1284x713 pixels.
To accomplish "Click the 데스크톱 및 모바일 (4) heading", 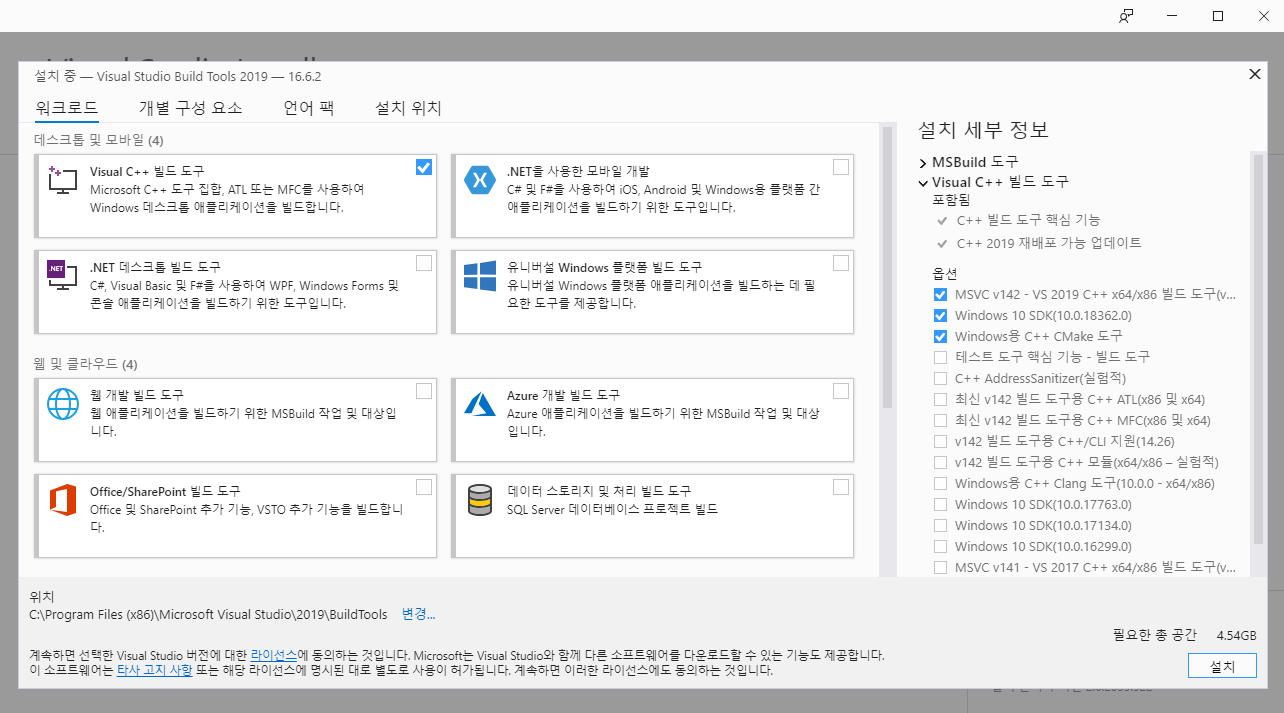I will tap(99, 139).
